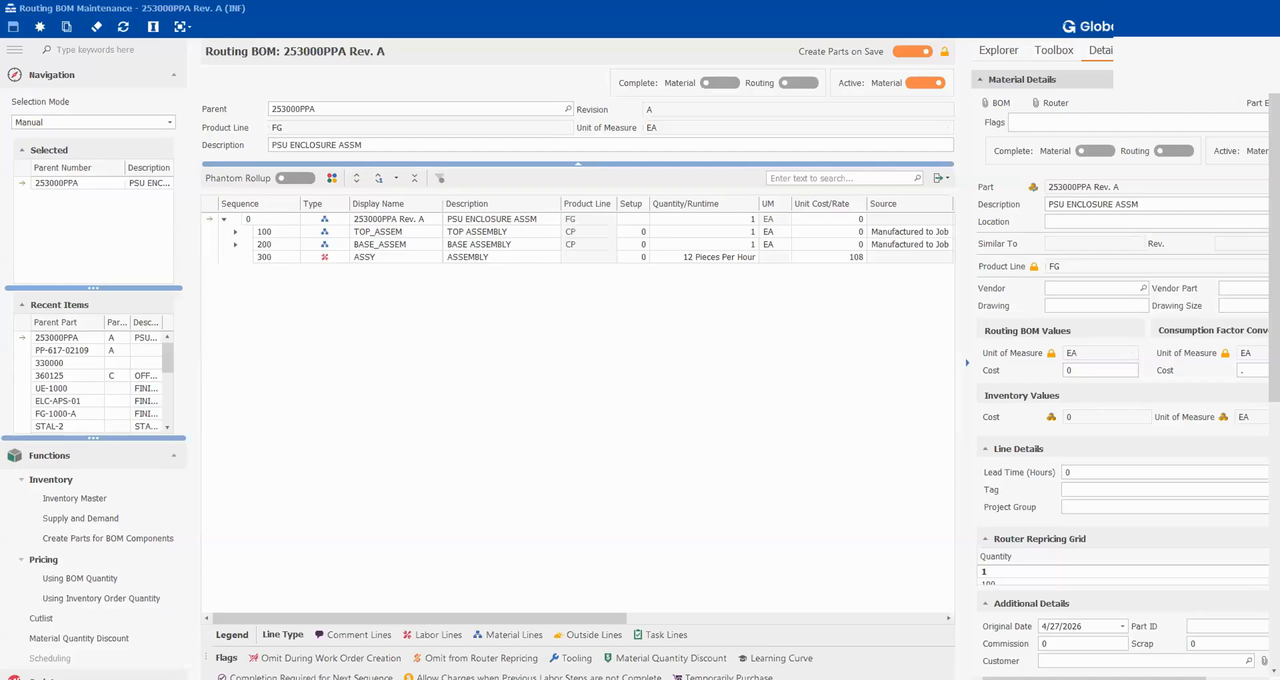This screenshot has width=1280, height=680.
Task: Expand the TOP_ASSEM row arrow
Action: (x=236, y=232)
